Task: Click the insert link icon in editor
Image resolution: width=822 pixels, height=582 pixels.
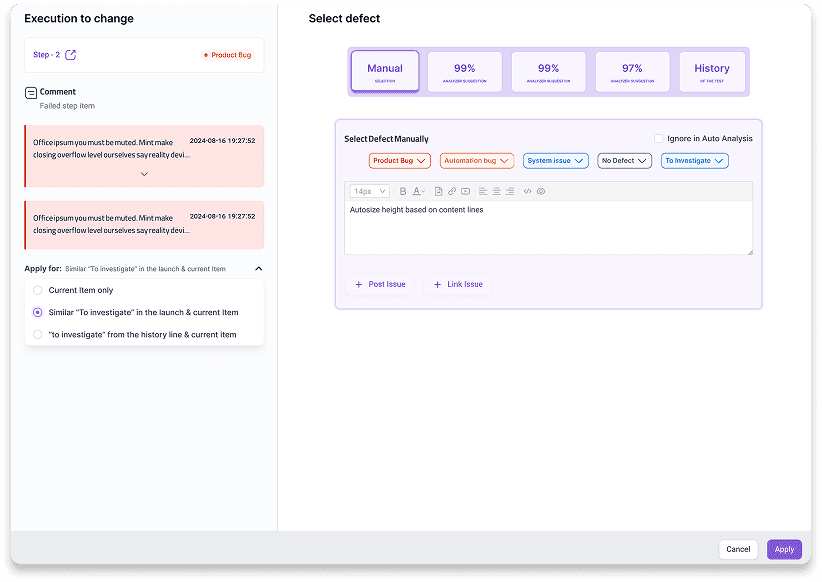Action: [452, 191]
